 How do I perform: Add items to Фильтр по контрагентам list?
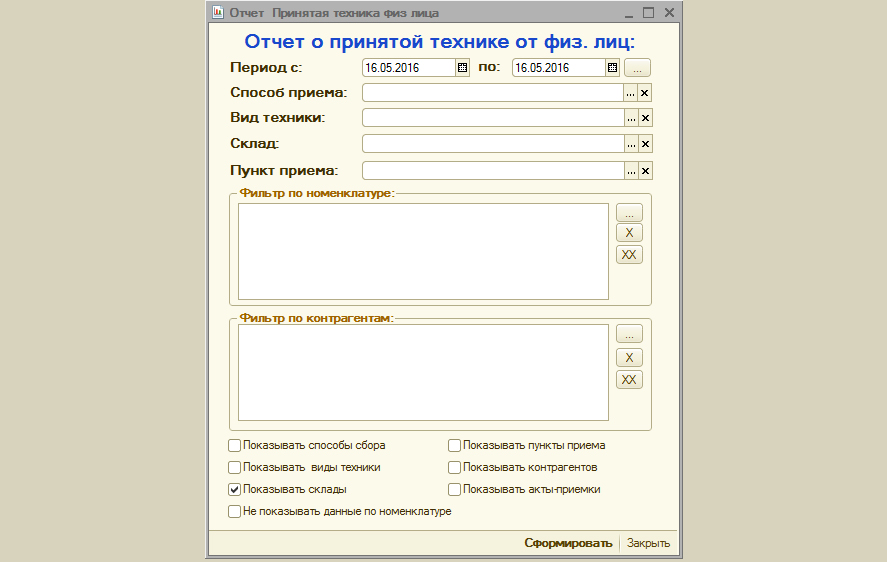tap(629, 335)
